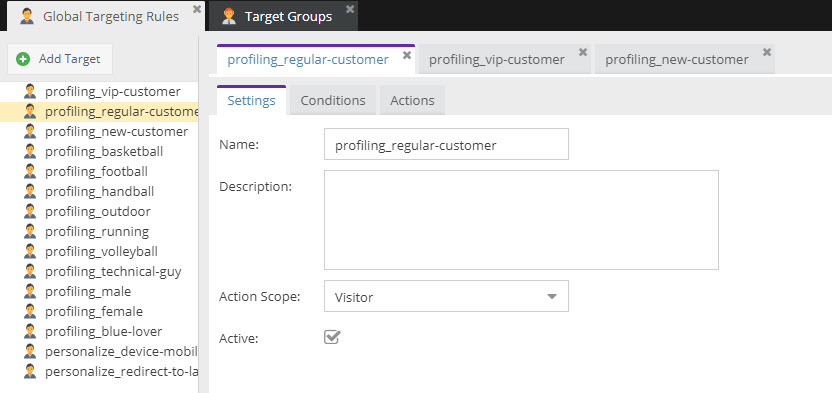832x393 pixels.
Task: Click into the Name input field
Action: [x=446, y=144]
